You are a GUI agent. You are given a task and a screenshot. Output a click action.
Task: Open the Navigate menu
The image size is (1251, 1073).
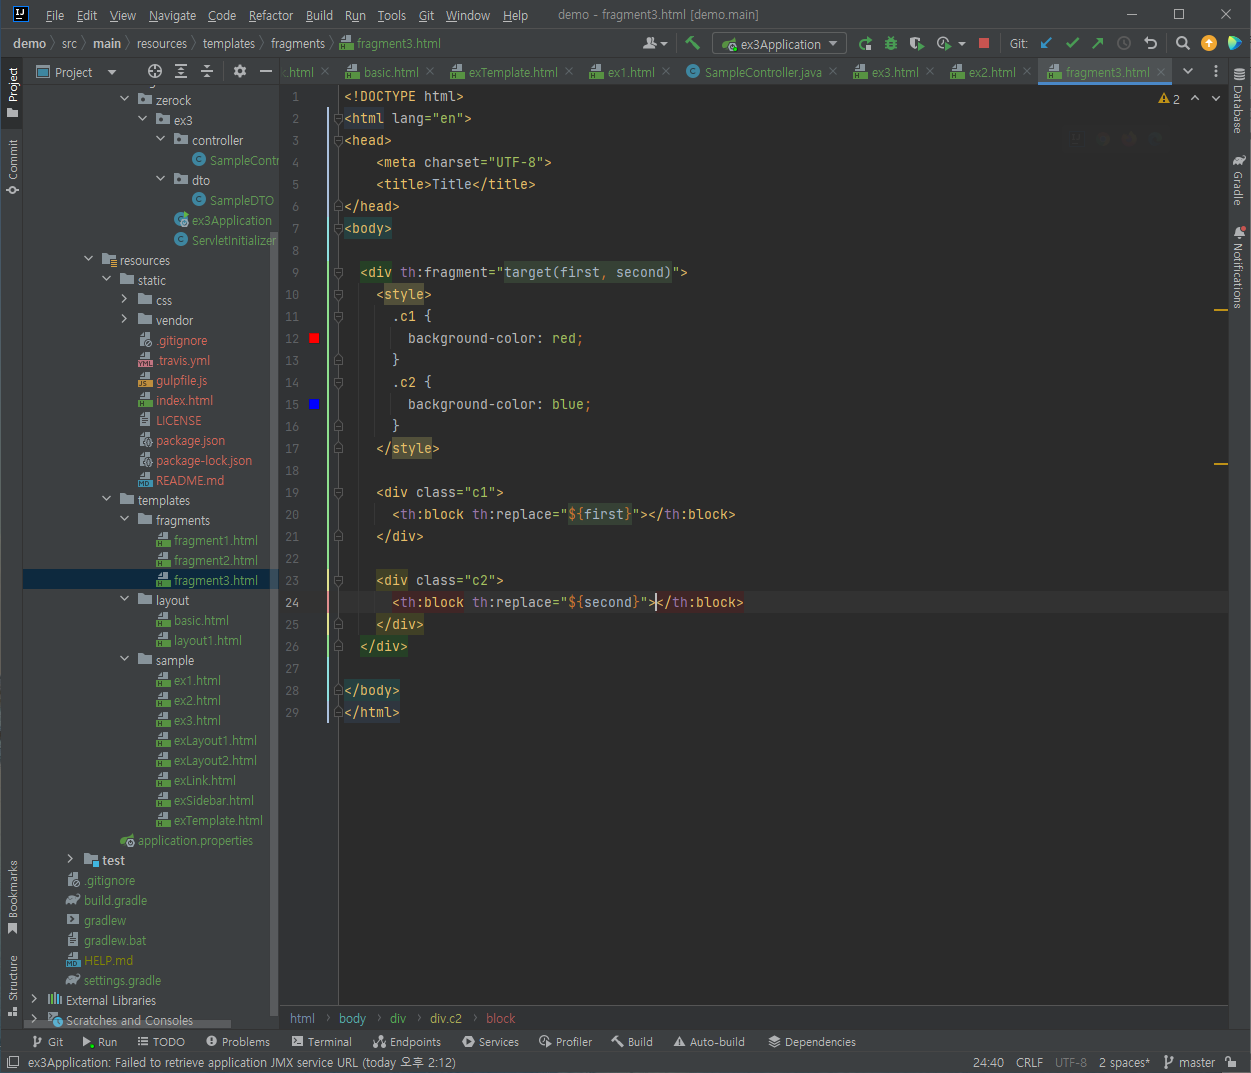click(172, 15)
